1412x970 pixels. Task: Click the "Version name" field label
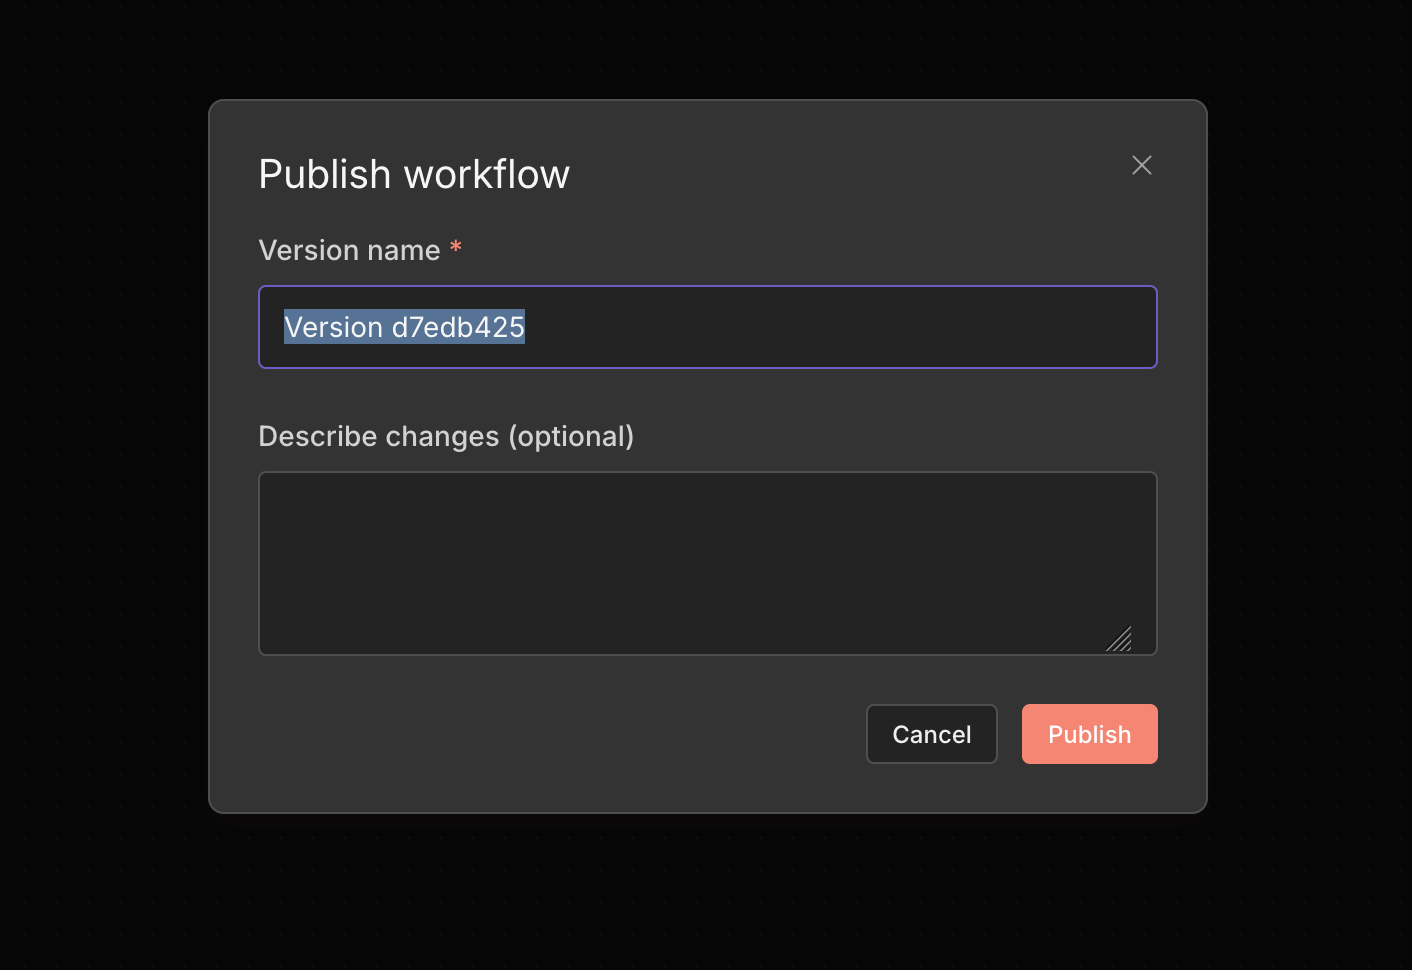tap(349, 250)
